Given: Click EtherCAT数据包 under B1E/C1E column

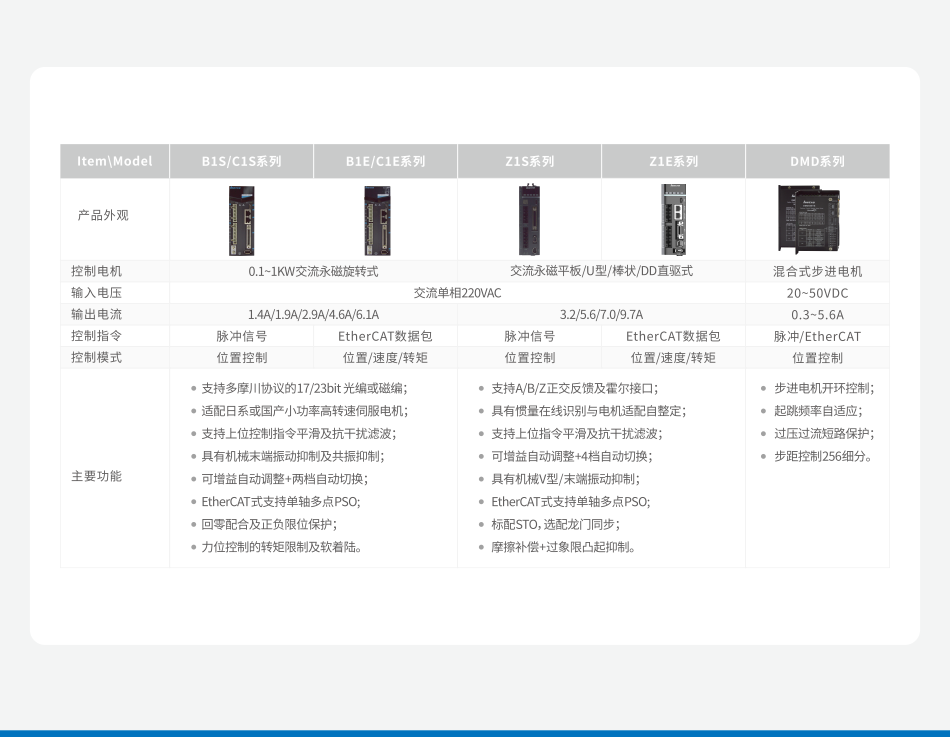Looking at the screenshot, I should pos(385,336).
